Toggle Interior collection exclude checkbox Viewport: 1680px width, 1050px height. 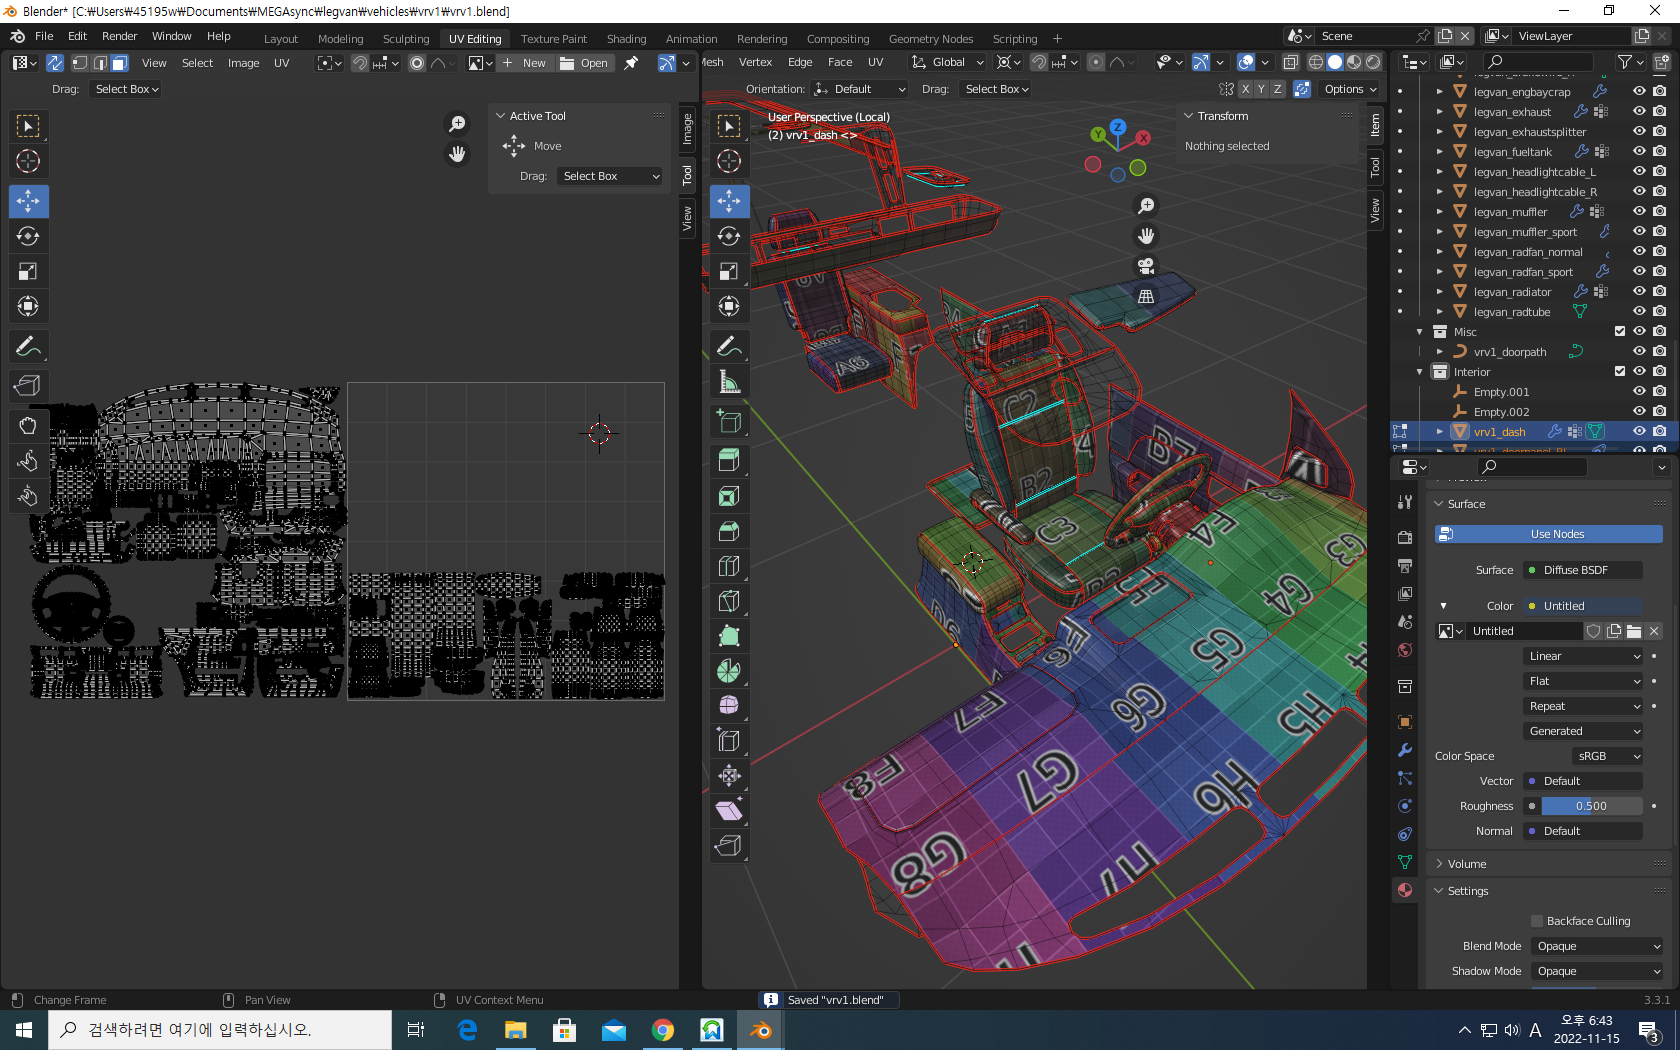point(1620,371)
